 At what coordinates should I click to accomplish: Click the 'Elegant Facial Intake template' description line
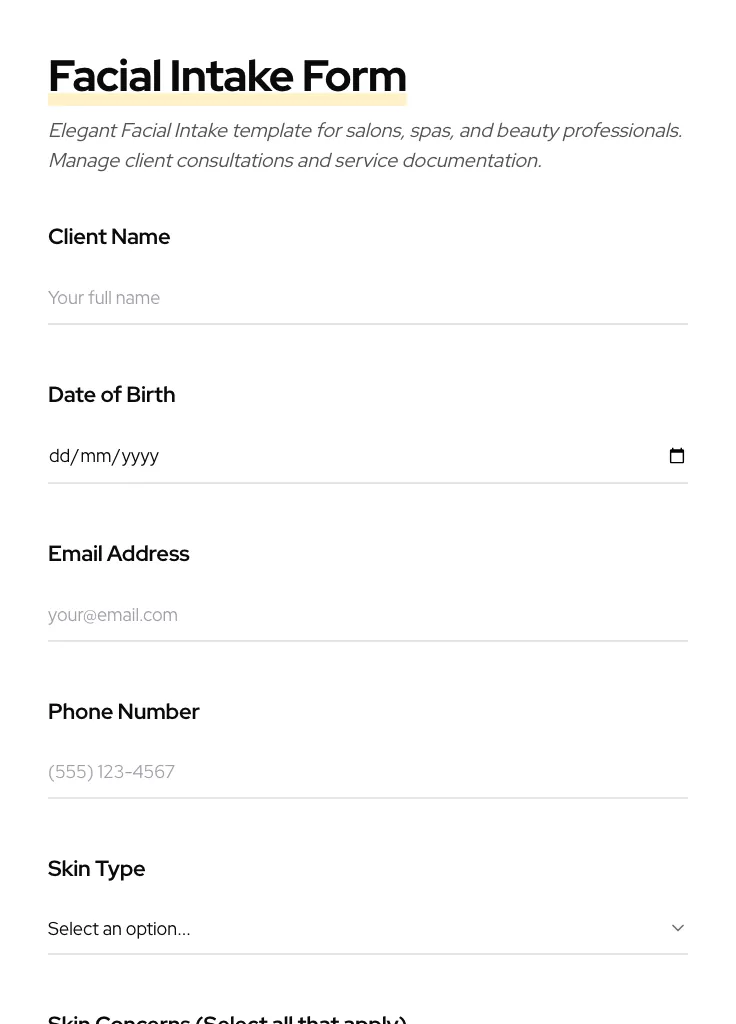click(364, 131)
